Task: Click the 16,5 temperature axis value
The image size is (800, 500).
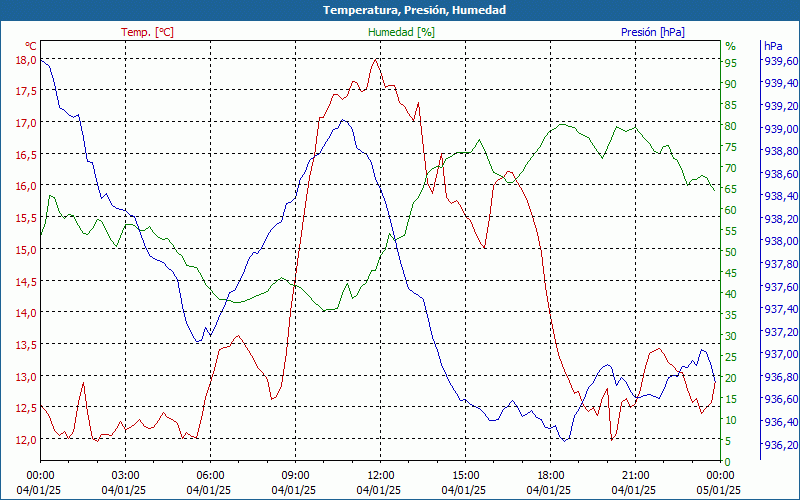Action: tap(26, 155)
